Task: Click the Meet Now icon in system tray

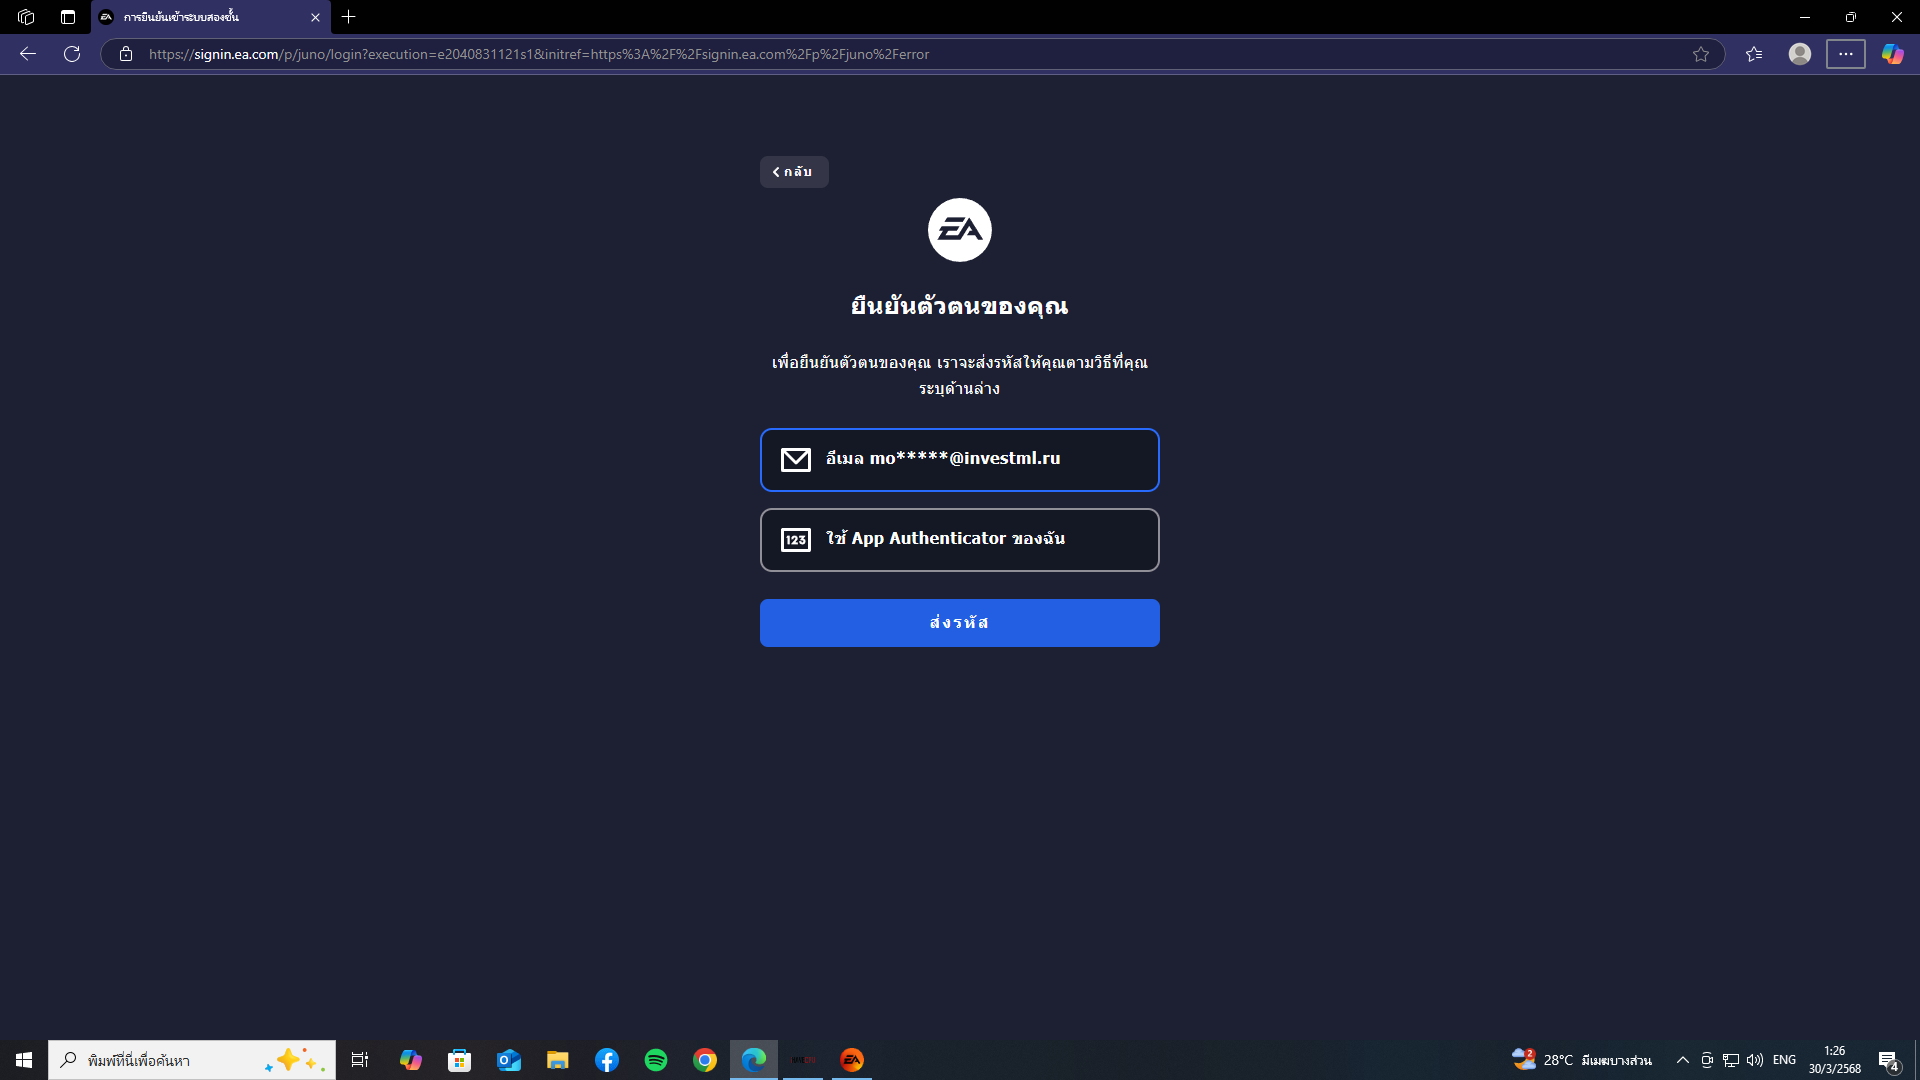Action: 1707,1060
